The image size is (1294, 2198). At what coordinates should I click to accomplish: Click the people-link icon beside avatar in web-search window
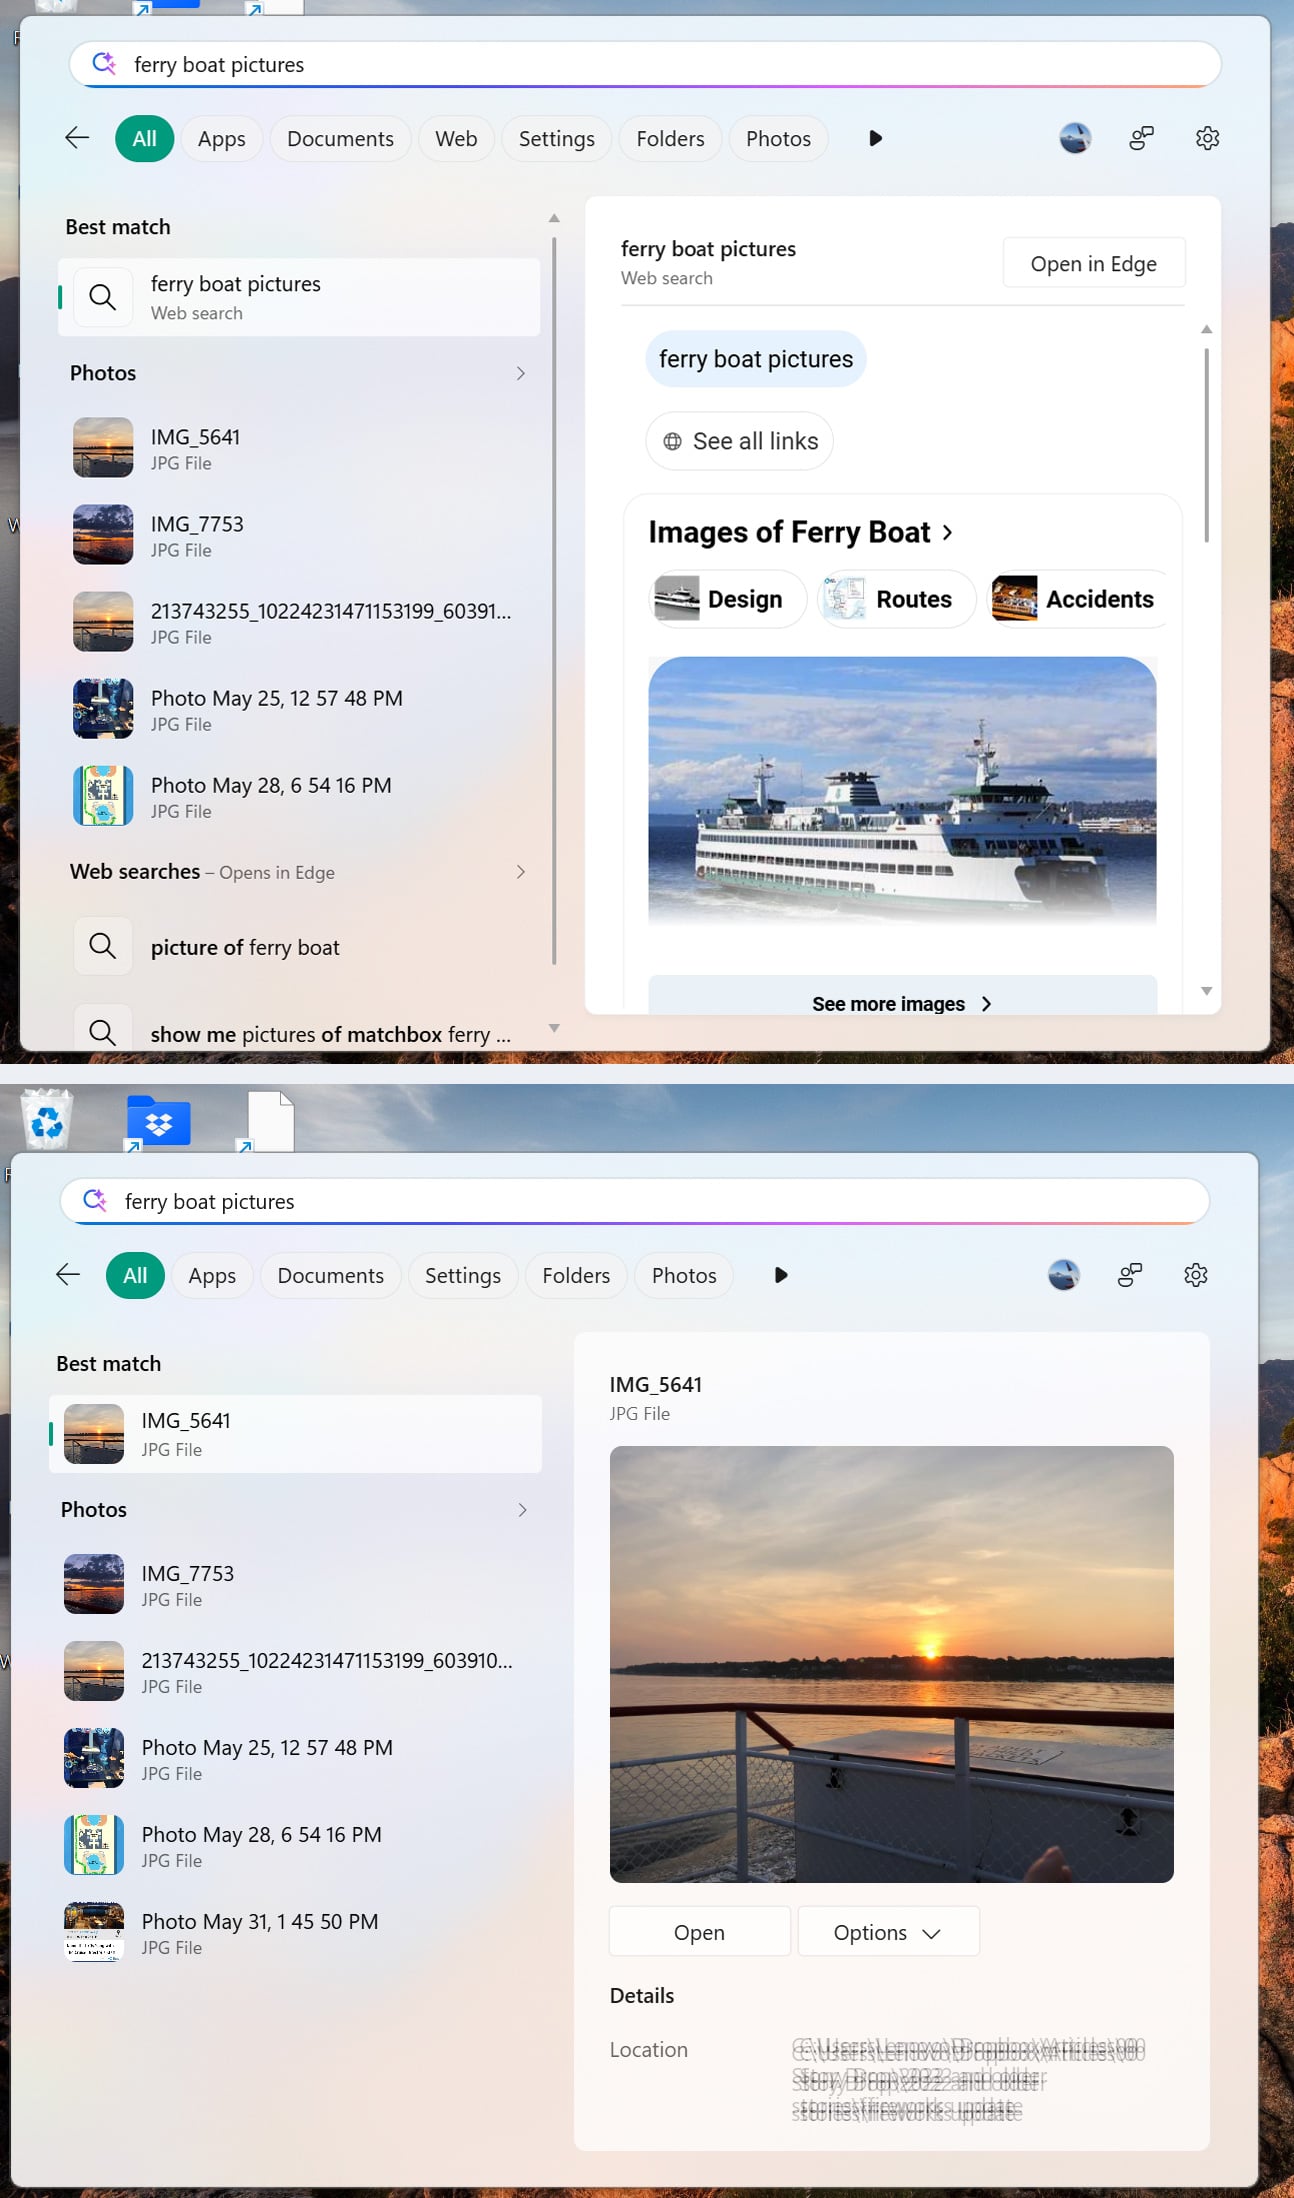(x=1141, y=138)
